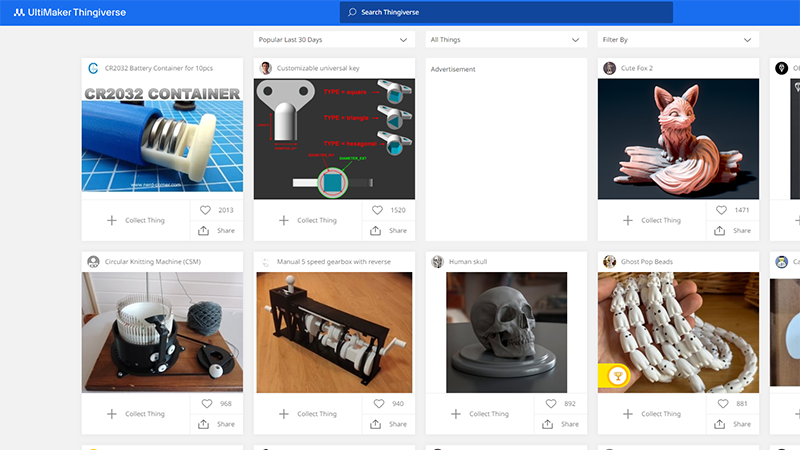Like the Manual 5 speed gearbox heart icon
This screenshot has height=450, width=800.
pyautogui.click(x=379, y=403)
